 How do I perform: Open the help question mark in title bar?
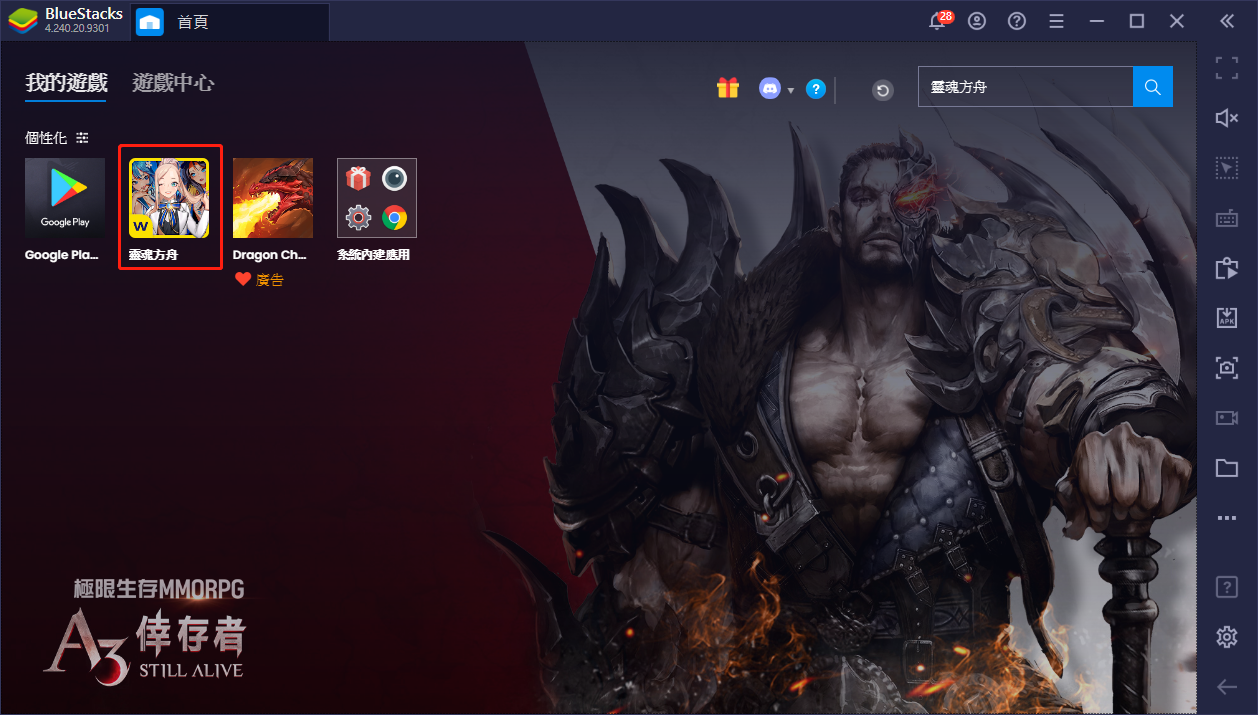pyautogui.click(x=1017, y=21)
